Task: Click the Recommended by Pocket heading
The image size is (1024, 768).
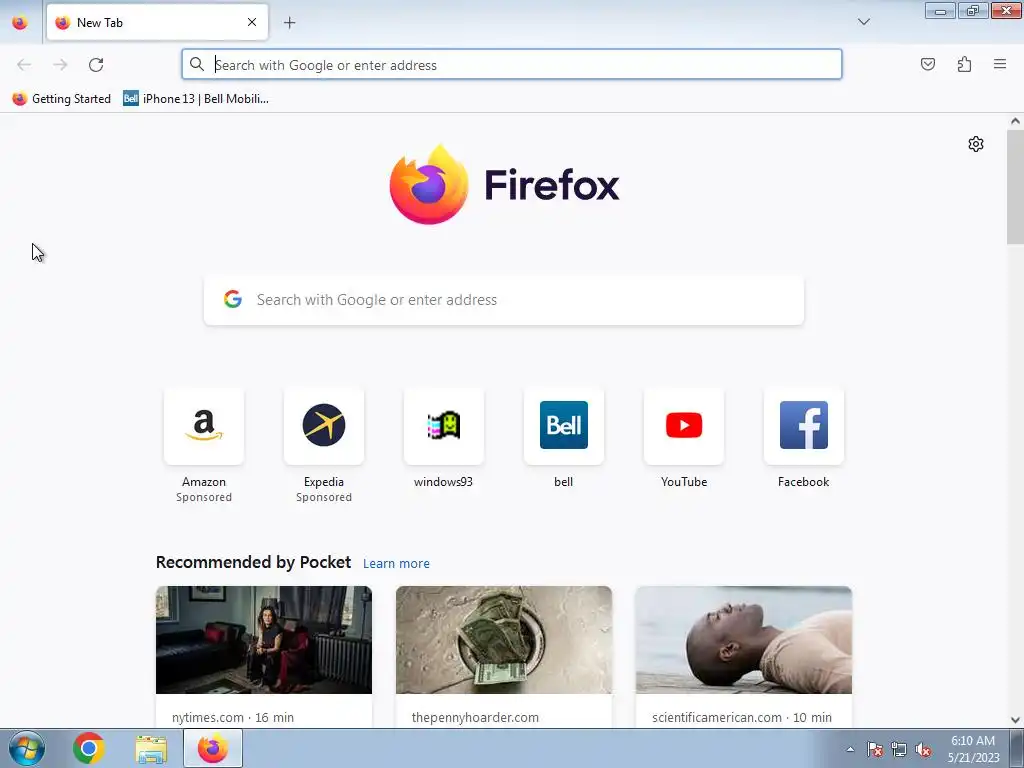Action: coord(253,562)
